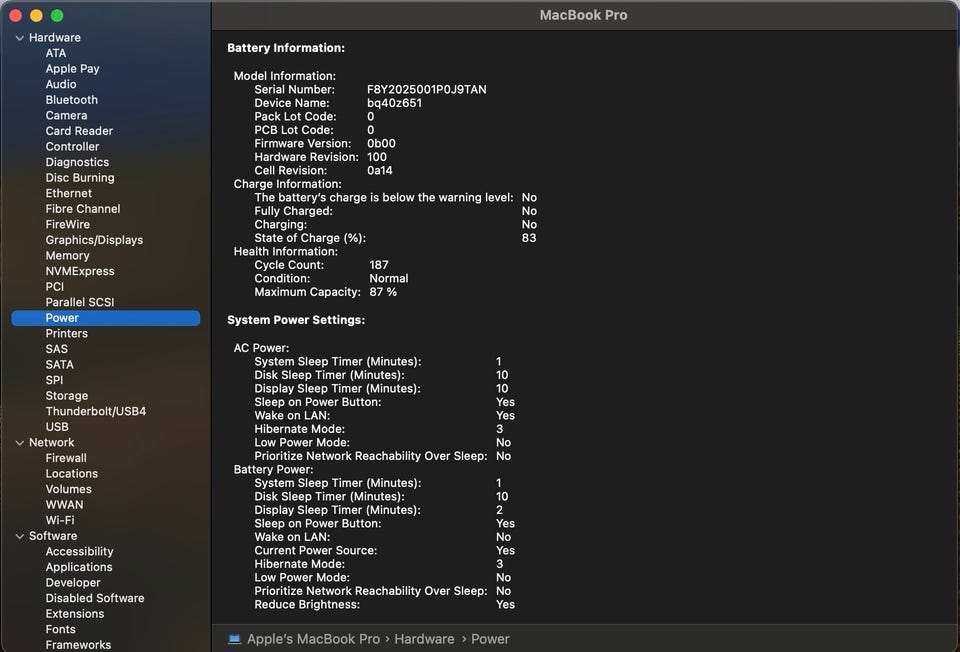This screenshot has width=960, height=652.
Task: Select the highlighted Power item
Action: coord(105,318)
